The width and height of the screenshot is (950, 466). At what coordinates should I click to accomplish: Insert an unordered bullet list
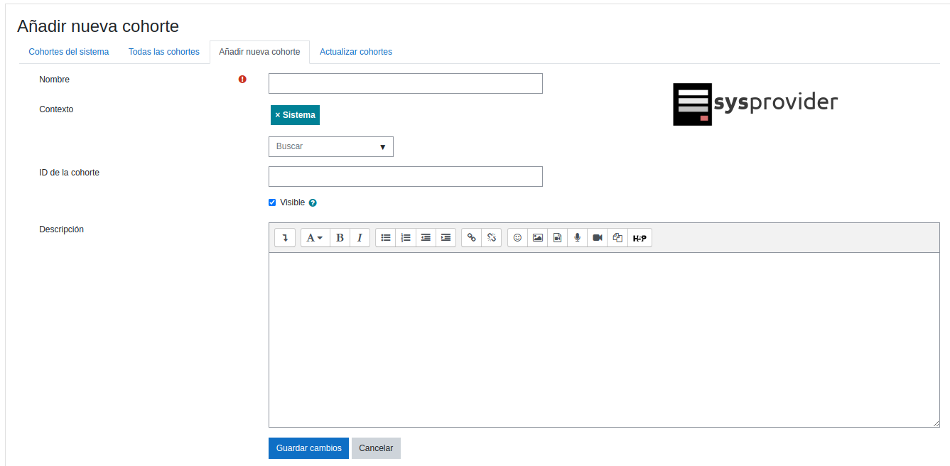386,238
